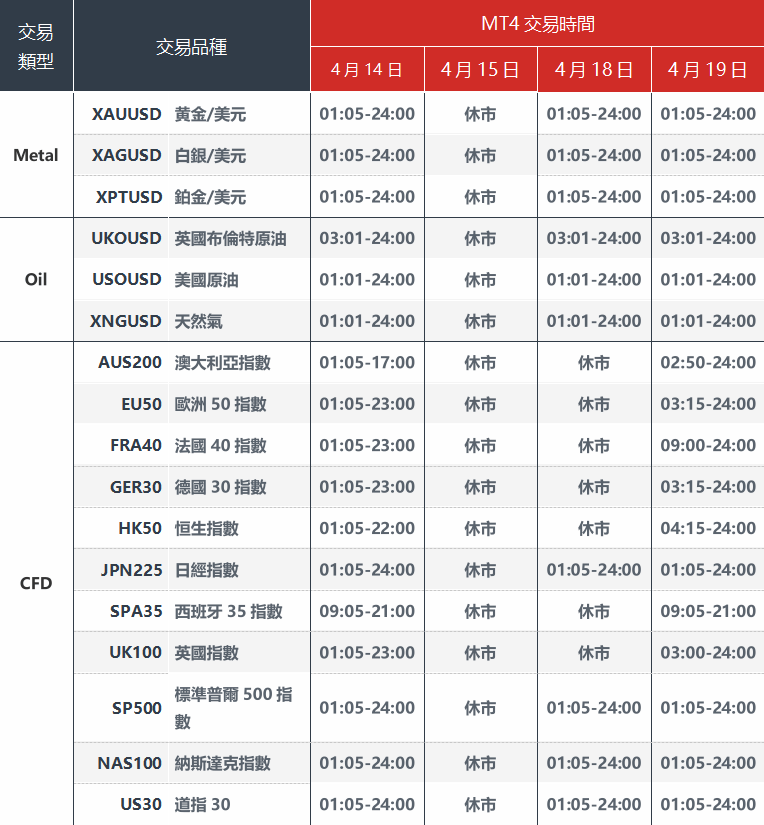Click SPA35 April 14 time 09:05-21:00

pos(367,611)
